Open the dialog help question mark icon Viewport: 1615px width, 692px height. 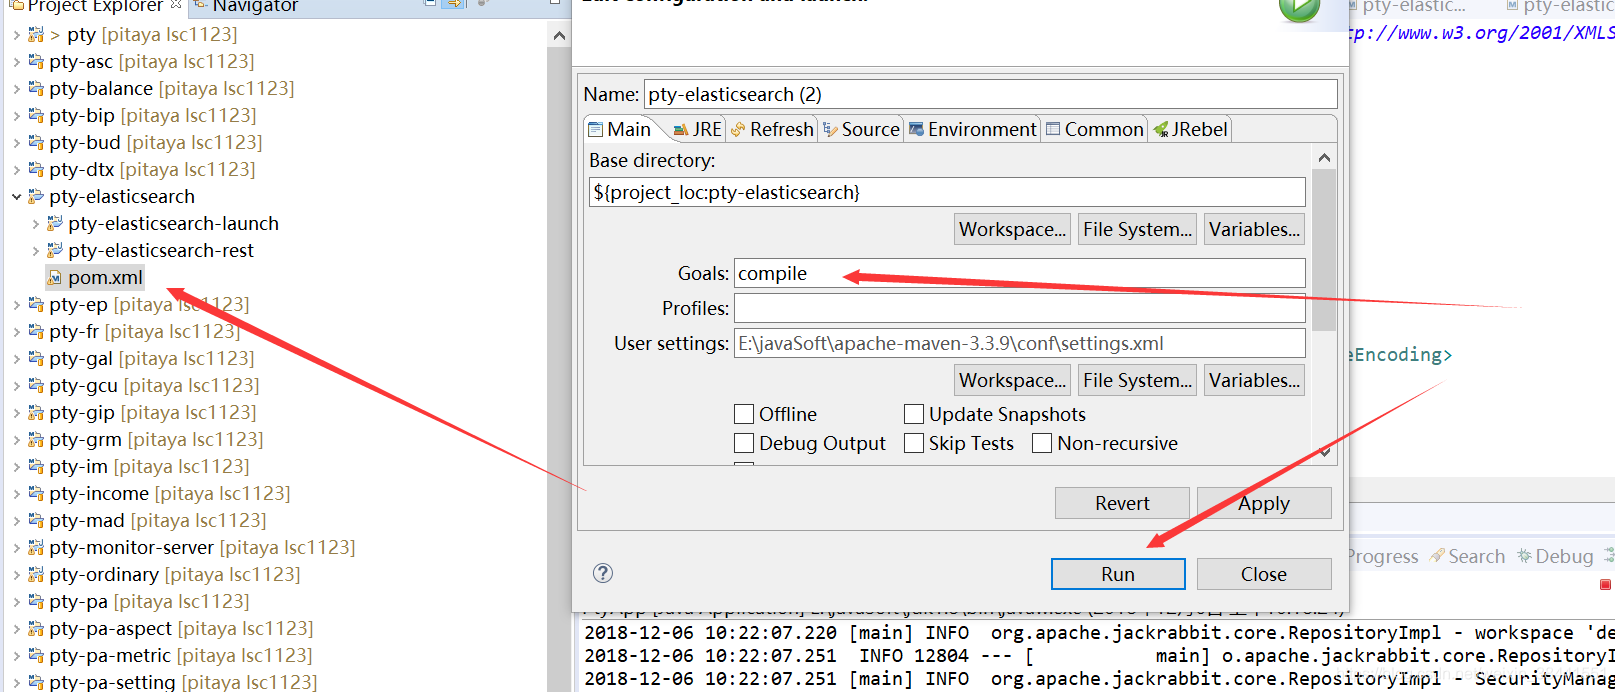(603, 573)
